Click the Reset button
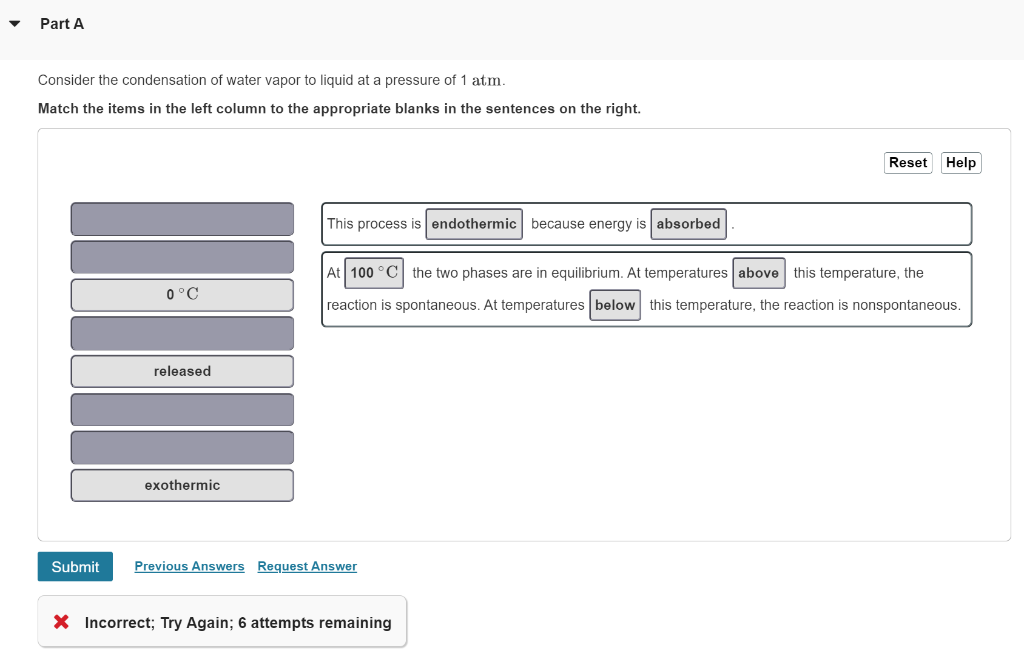The height and width of the screenshot is (662, 1024). pos(908,163)
